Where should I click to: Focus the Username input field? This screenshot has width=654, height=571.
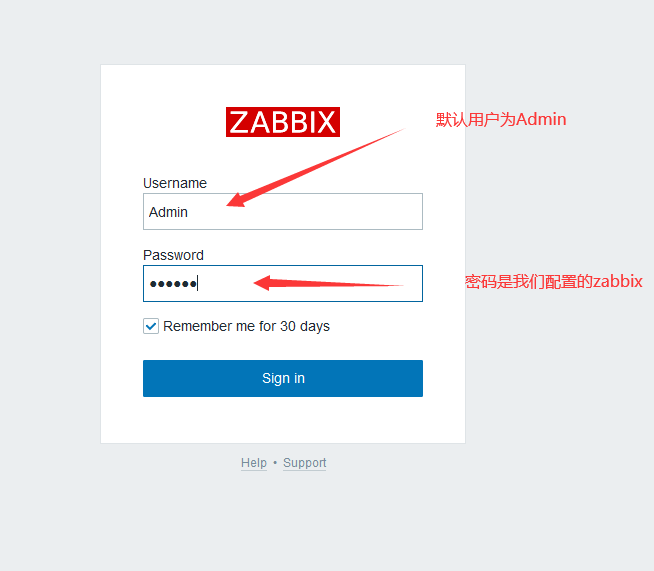pyautogui.click(x=283, y=211)
